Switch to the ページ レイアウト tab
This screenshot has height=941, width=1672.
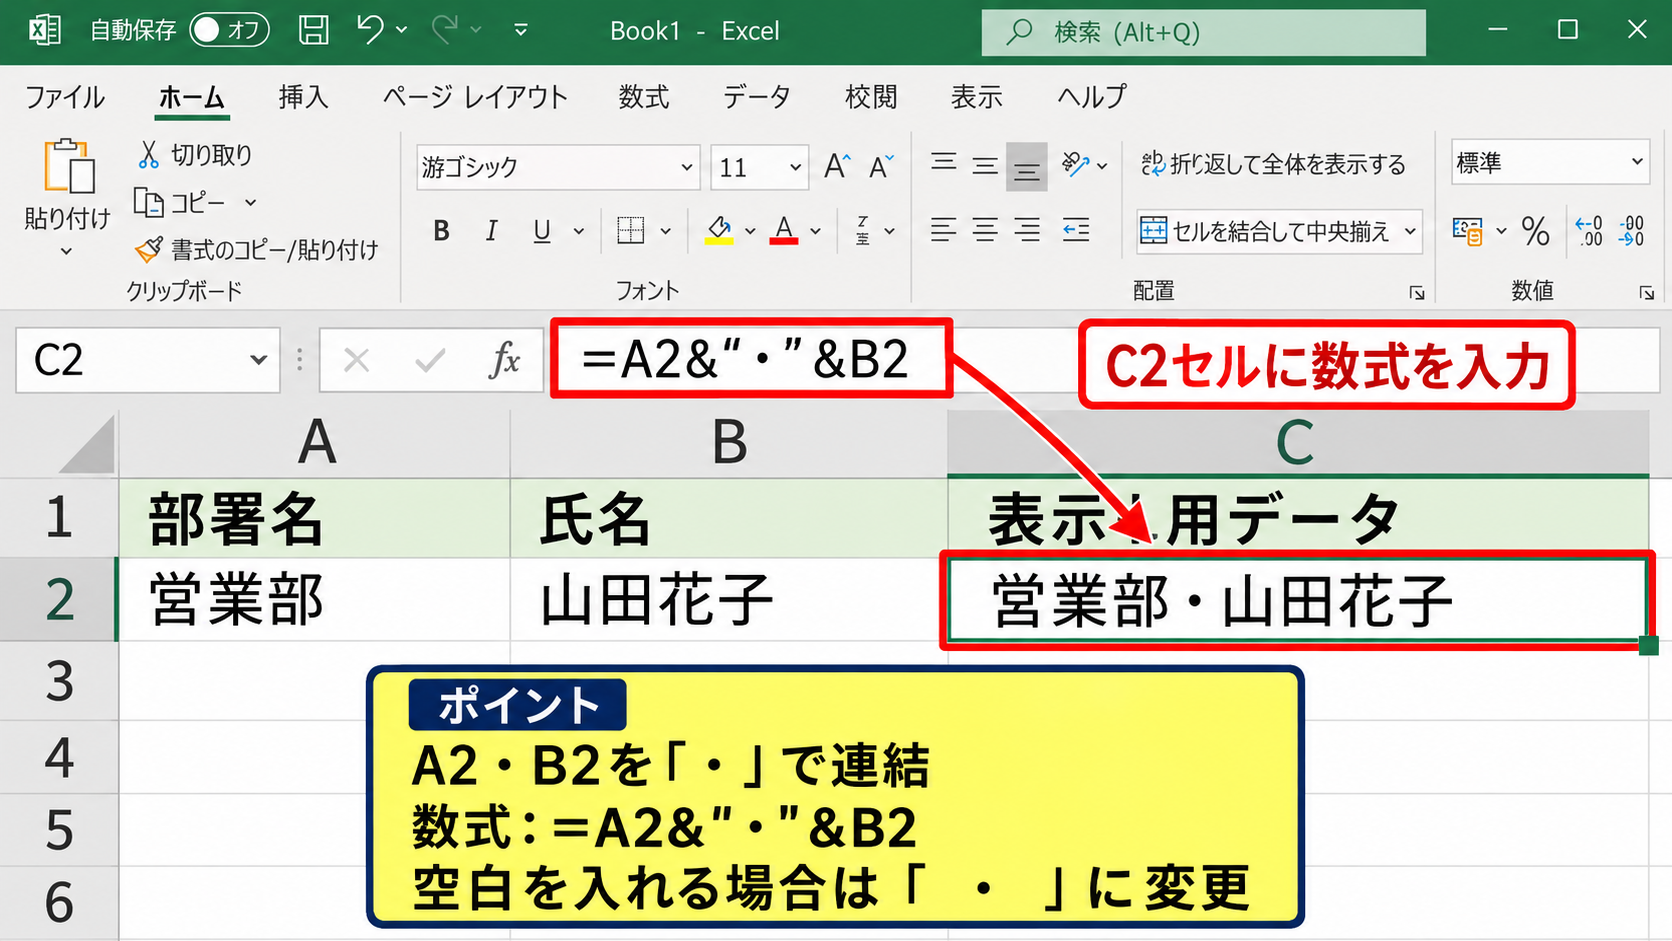point(475,97)
